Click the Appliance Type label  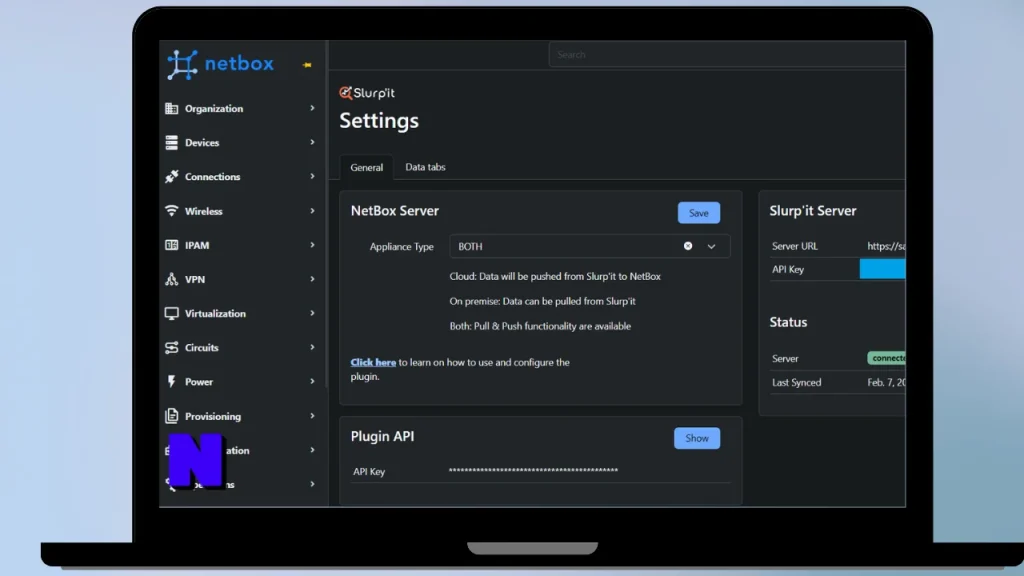[x=402, y=247]
